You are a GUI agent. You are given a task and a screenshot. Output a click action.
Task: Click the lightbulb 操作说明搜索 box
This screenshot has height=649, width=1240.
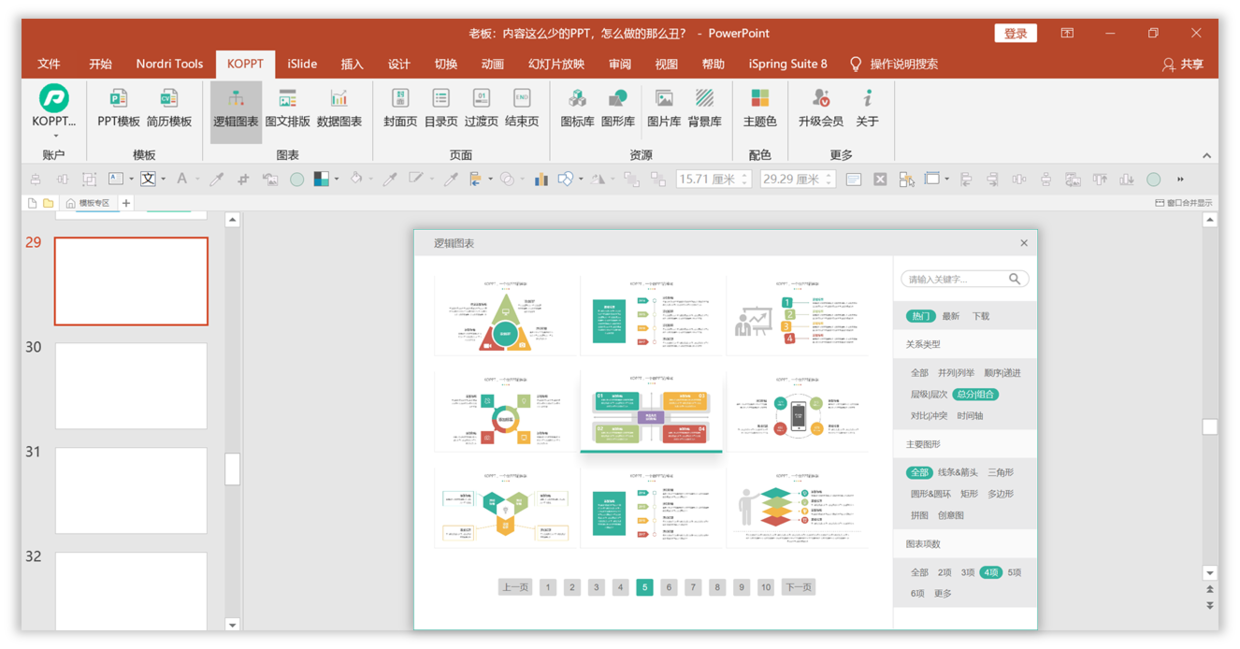pyautogui.click(x=893, y=64)
